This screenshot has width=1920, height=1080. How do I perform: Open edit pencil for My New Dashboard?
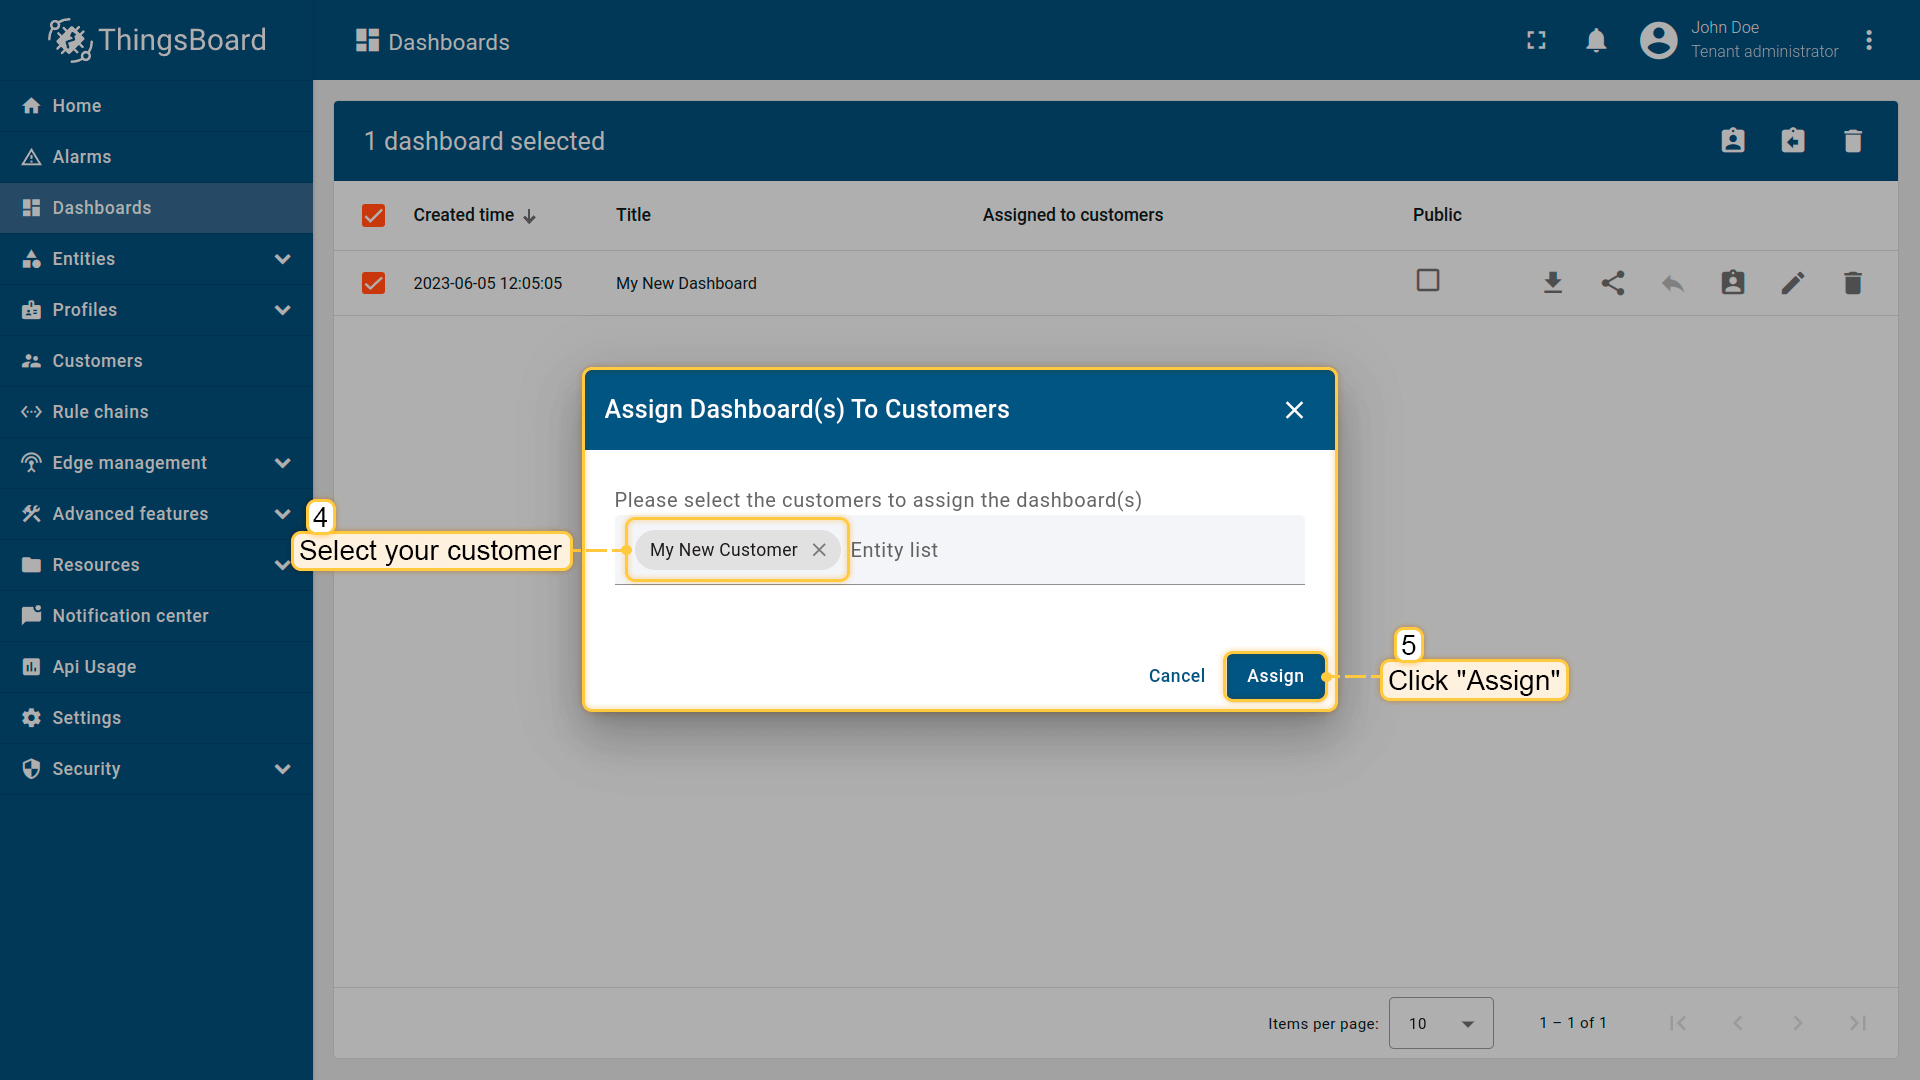1792,283
